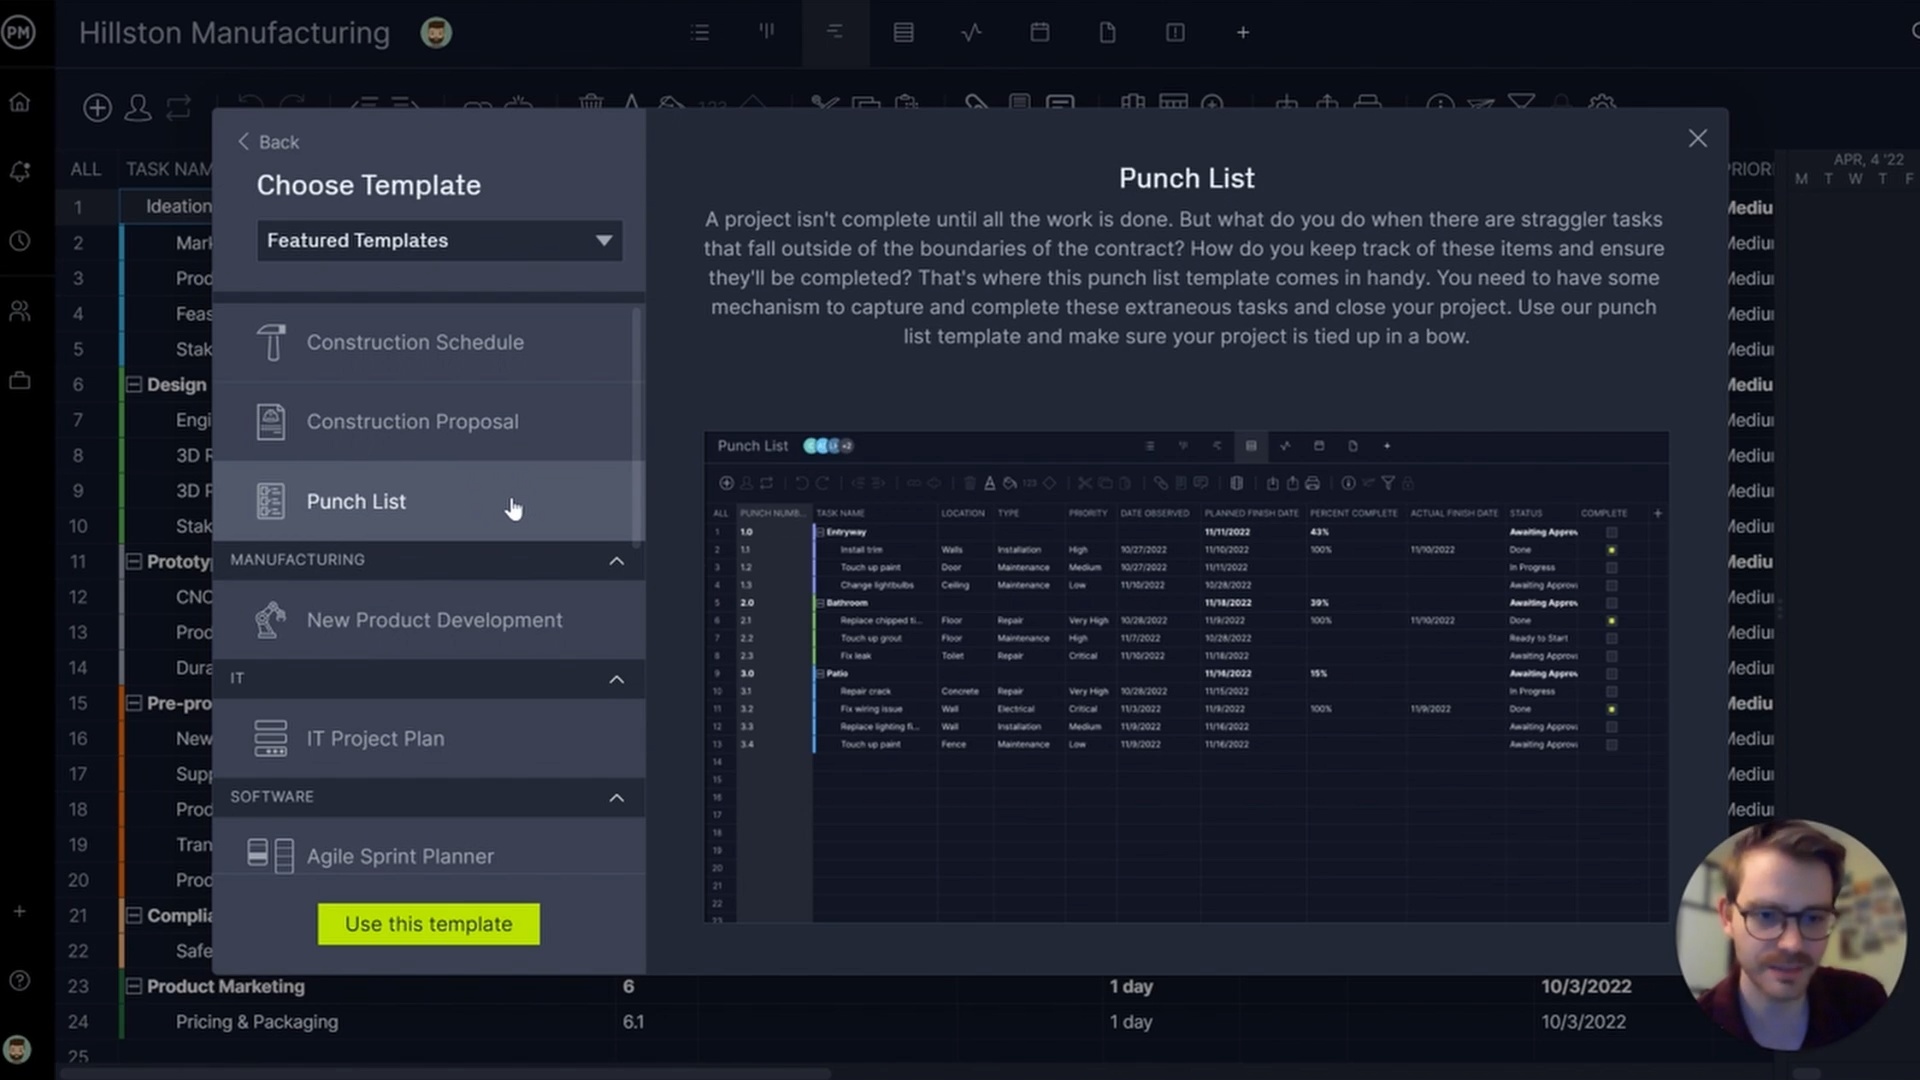Collapse the IT section chevron
Viewport: 1920px width, 1080px height.
616,678
